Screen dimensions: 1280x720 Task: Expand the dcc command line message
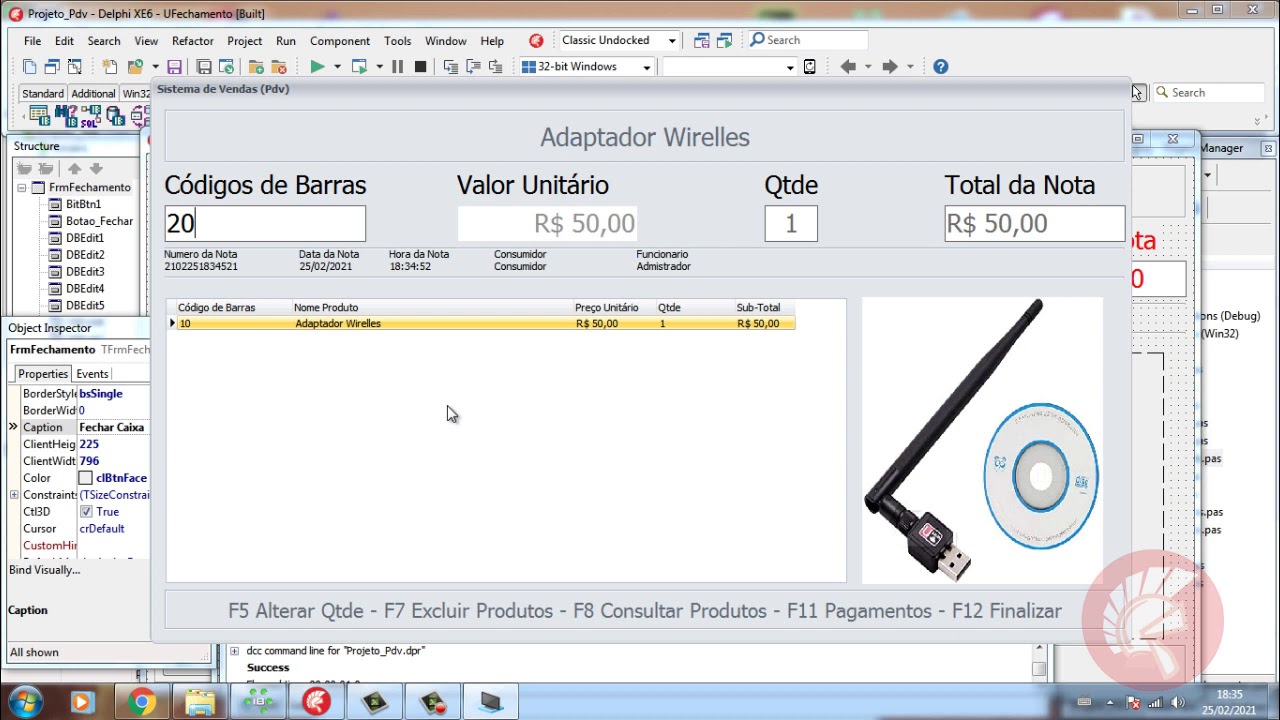coord(235,651)
